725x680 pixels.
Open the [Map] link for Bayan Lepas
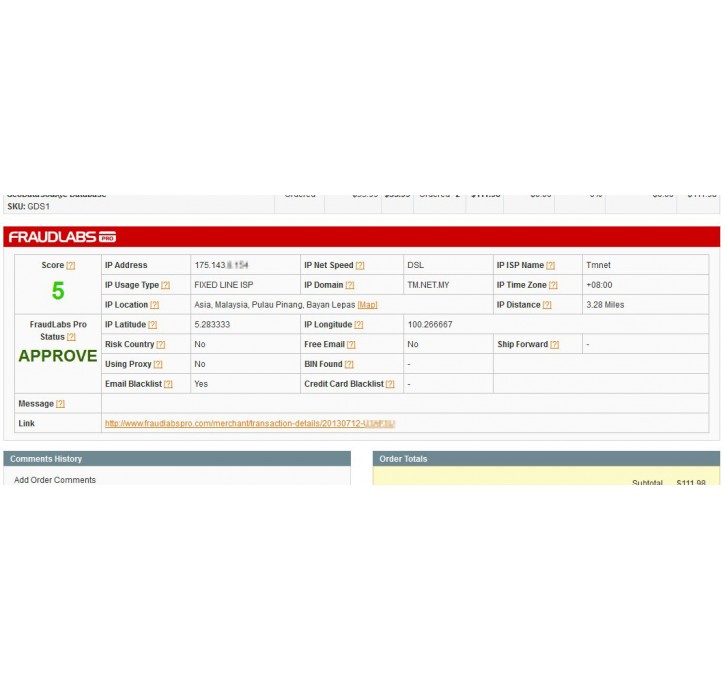click(x=368, y=305)
